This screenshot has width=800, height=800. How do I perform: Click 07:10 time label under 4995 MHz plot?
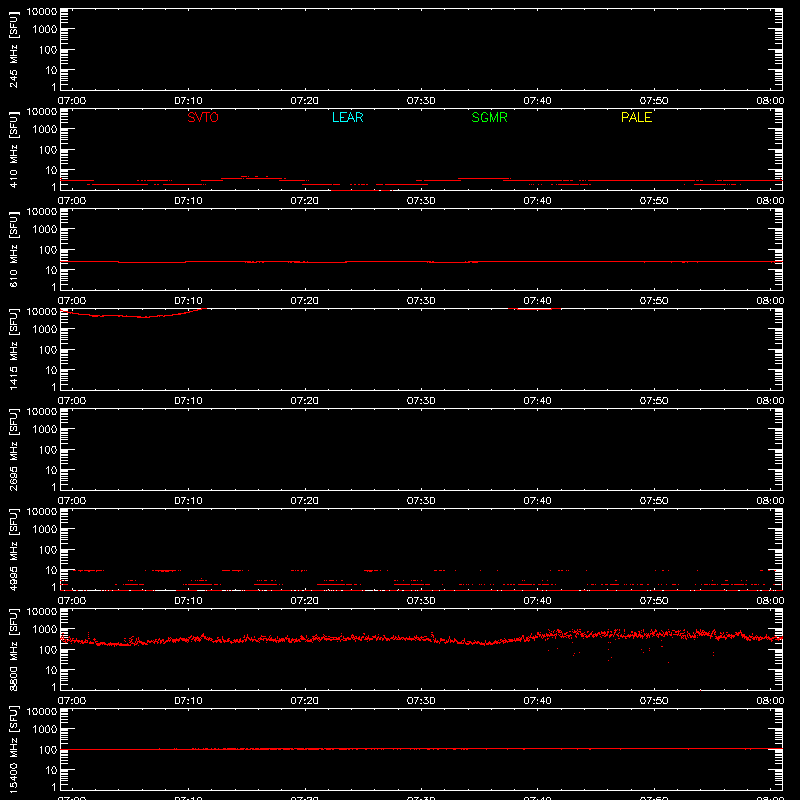pos(188,601)
